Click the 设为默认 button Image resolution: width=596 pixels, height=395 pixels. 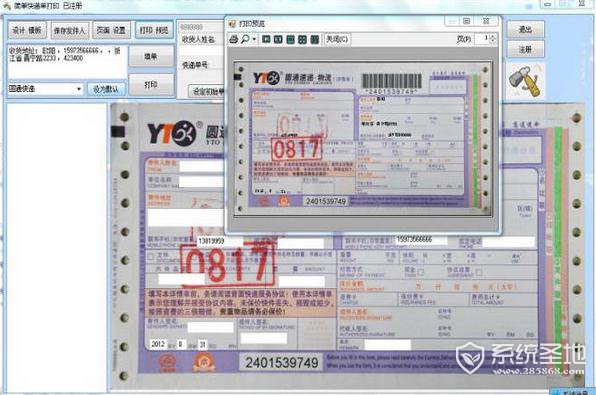pyautogui.click(x=106, y=89)
